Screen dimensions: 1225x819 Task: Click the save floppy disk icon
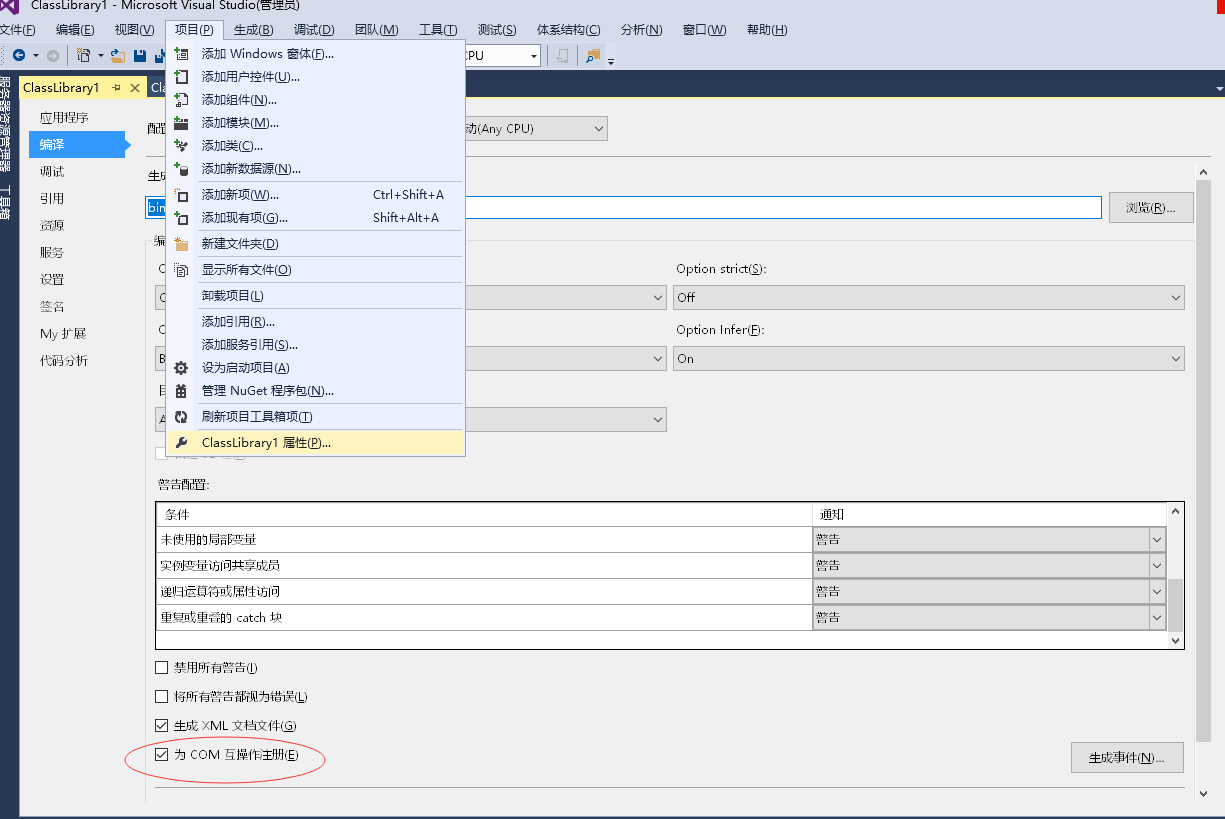[140, 56]
